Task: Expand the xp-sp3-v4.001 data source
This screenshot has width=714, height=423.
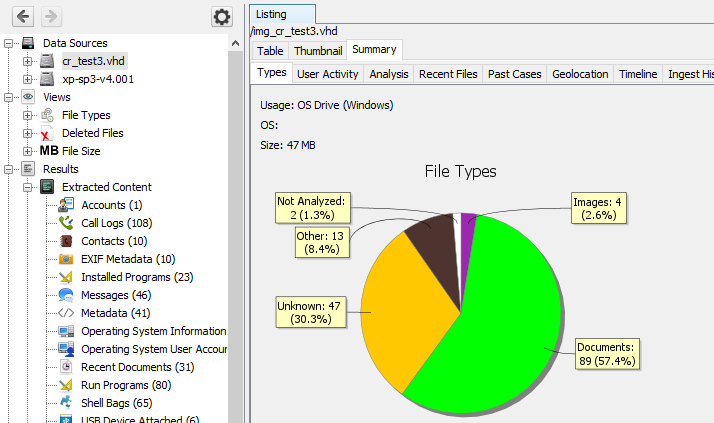Action: tap(27, 79)
